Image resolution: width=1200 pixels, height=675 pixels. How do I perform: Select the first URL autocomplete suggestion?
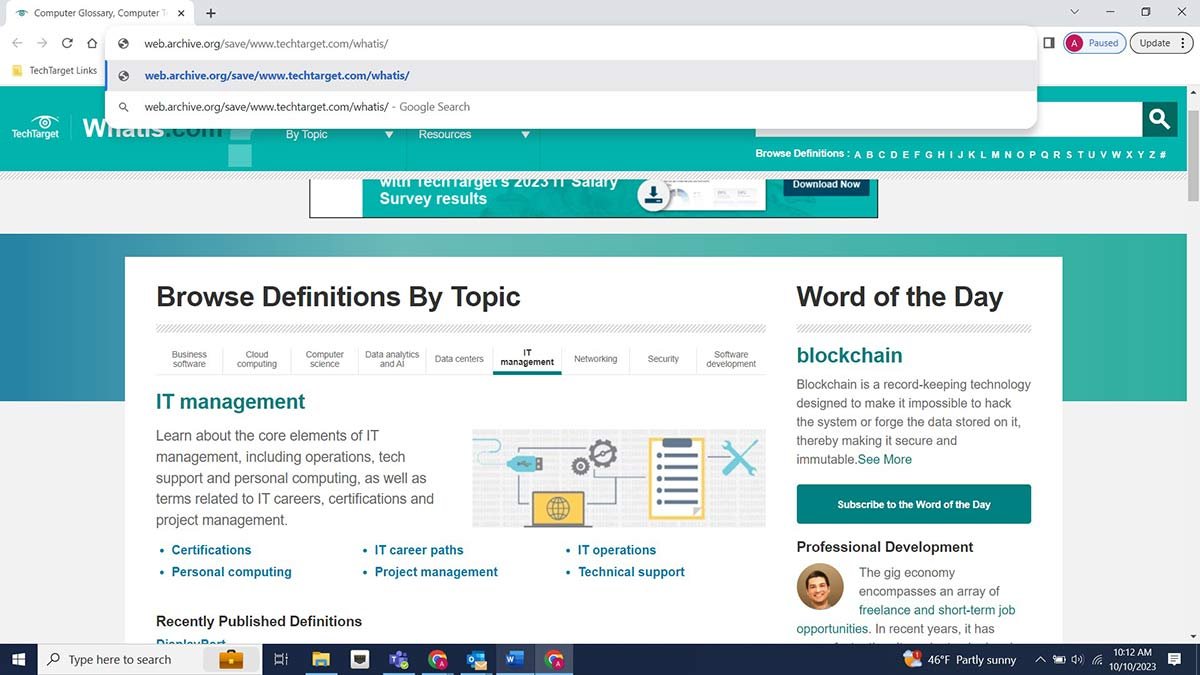(277, 76)
